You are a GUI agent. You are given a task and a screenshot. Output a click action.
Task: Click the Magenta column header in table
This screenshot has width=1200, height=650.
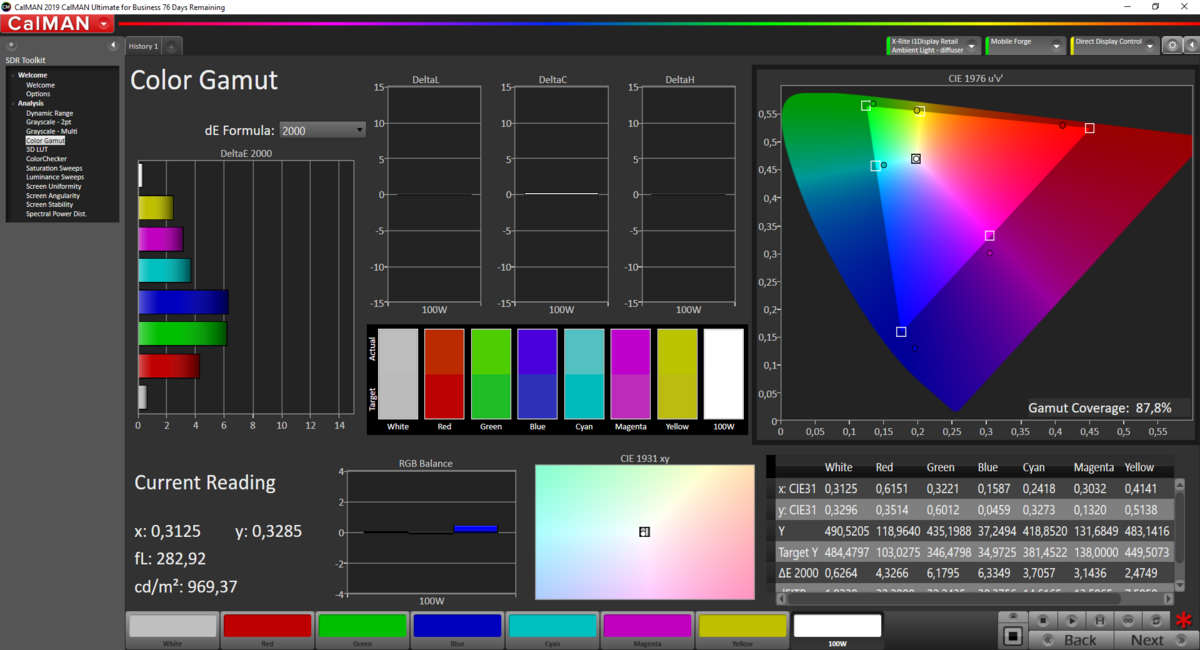click(x=1093, y=467)
